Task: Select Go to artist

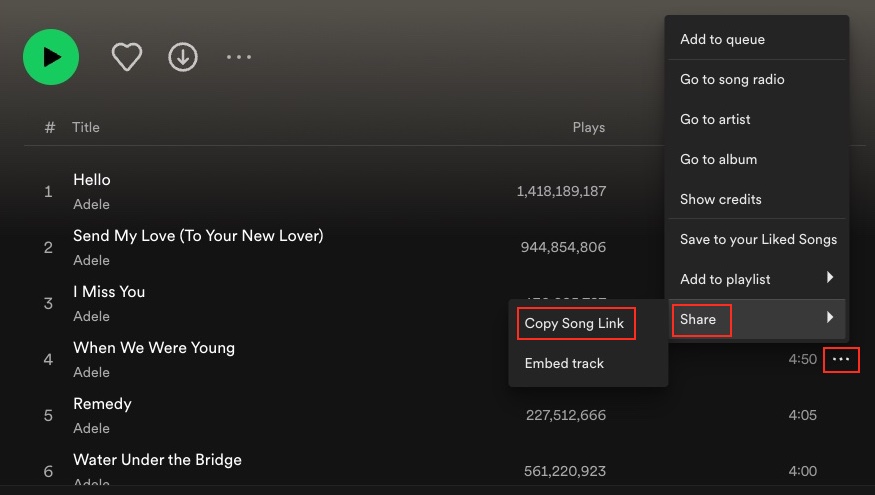Action: coord(715,120)
